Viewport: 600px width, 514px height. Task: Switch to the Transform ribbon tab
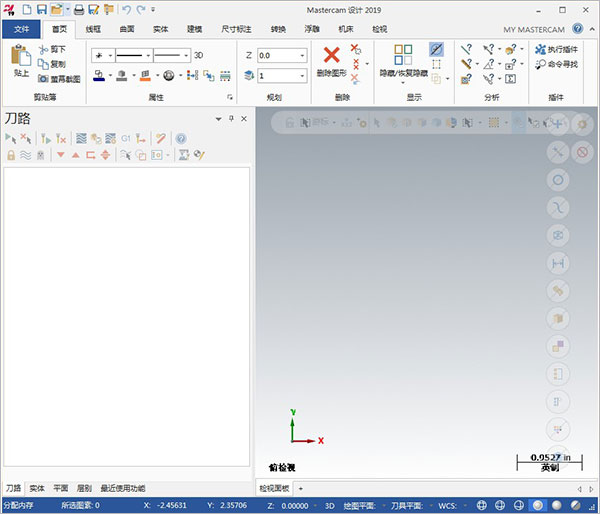(278, 29)
